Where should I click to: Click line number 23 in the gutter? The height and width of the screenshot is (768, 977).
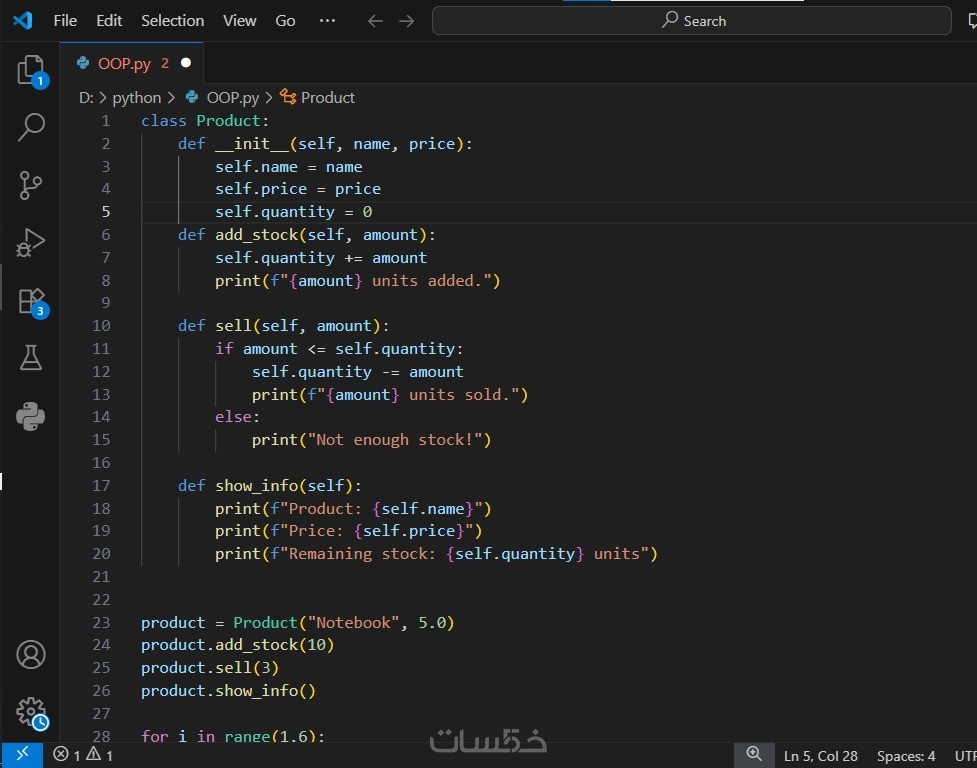click(x=102, y=622)
